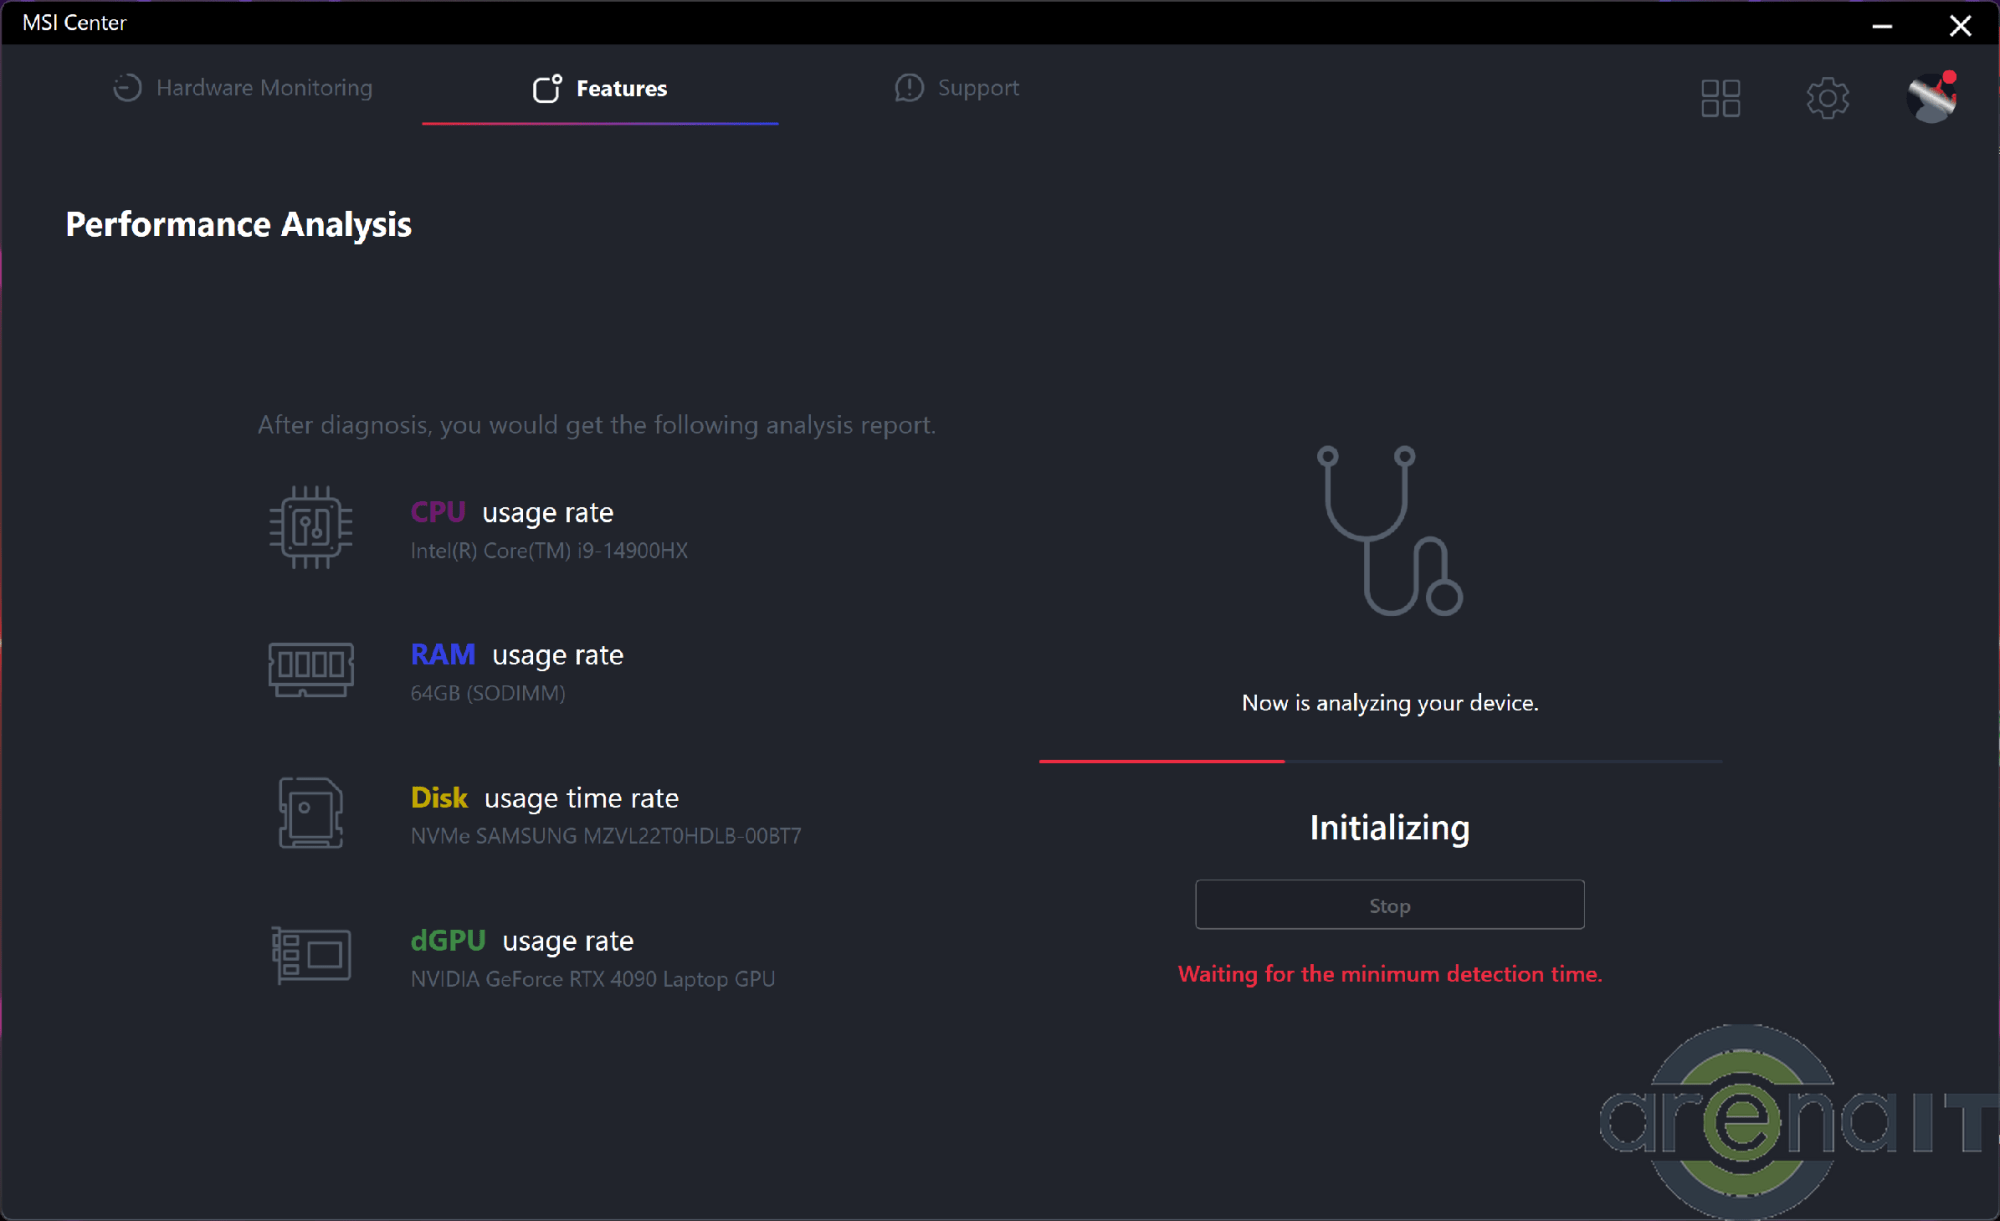Image resolution: width=2000 pixels, height=1221 pixels.
Task: Click the dGPU graphics card icon
Action: [311, 955]
